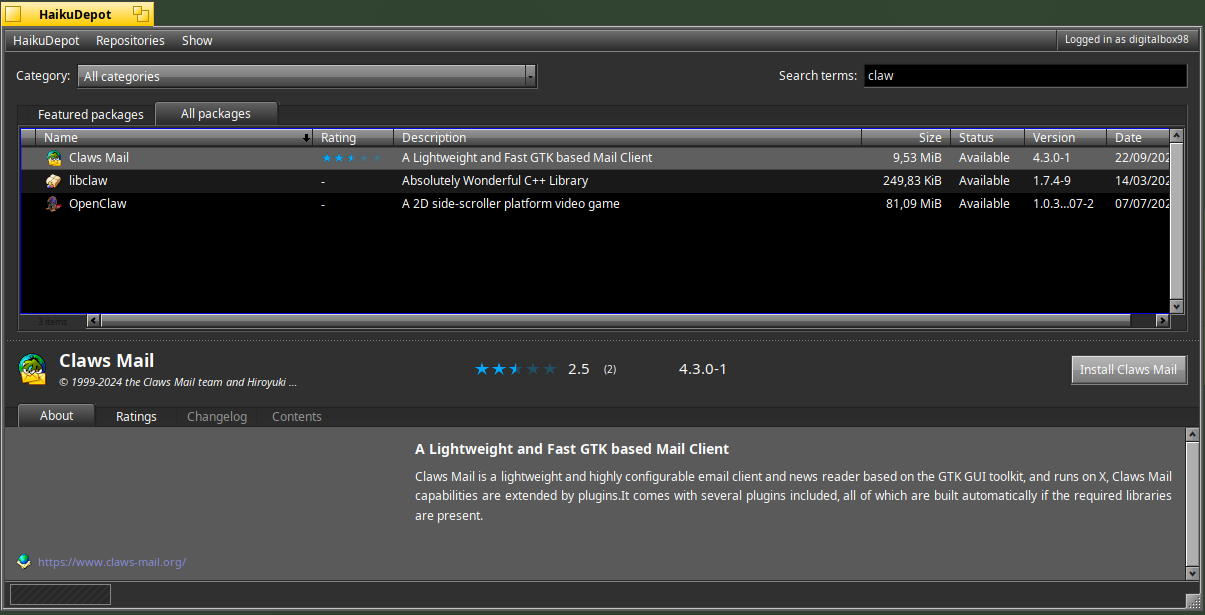Screen dimensions: 1205x615
Task: Click the 81,09 MiB size cell
Action: pyautogui.click(x=914, y=204)
